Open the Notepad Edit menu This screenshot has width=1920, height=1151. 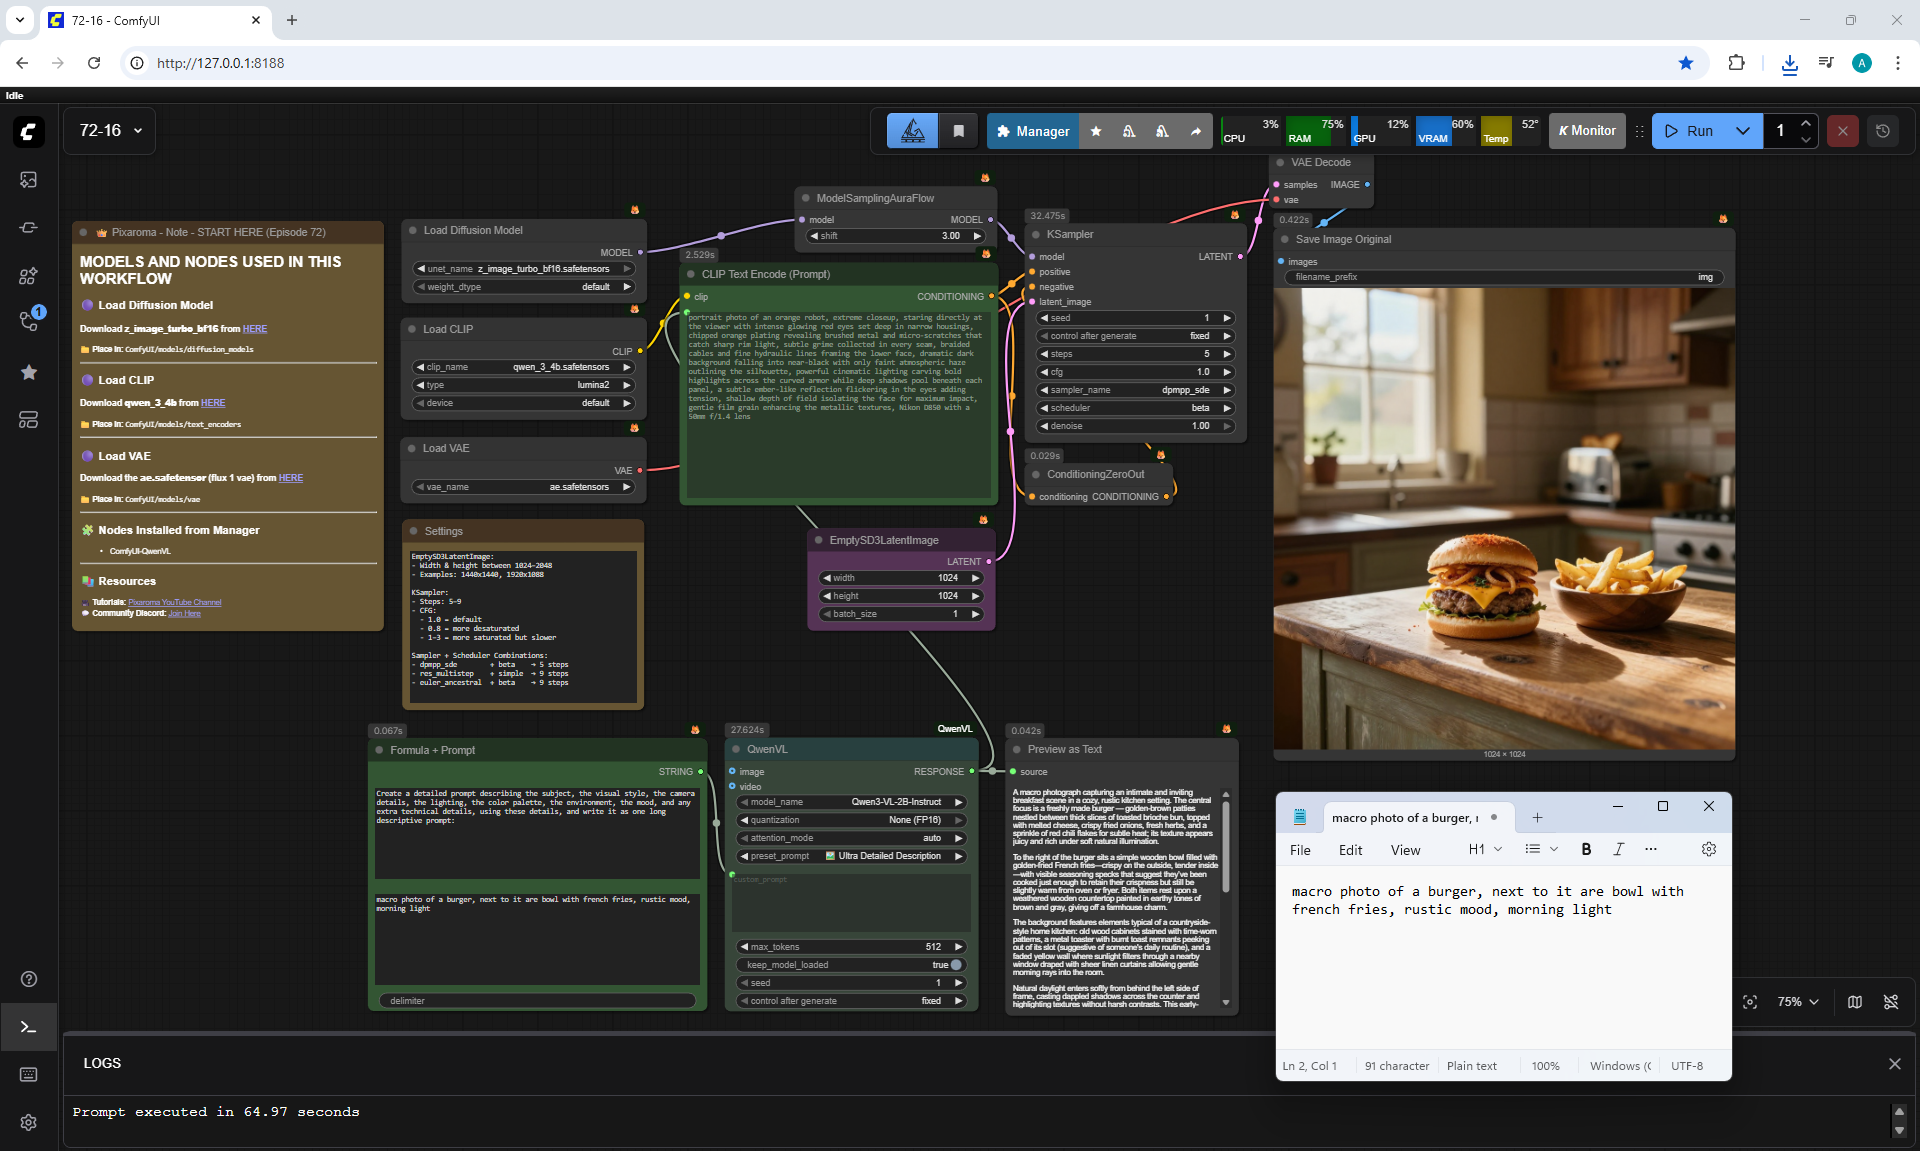1350,850
